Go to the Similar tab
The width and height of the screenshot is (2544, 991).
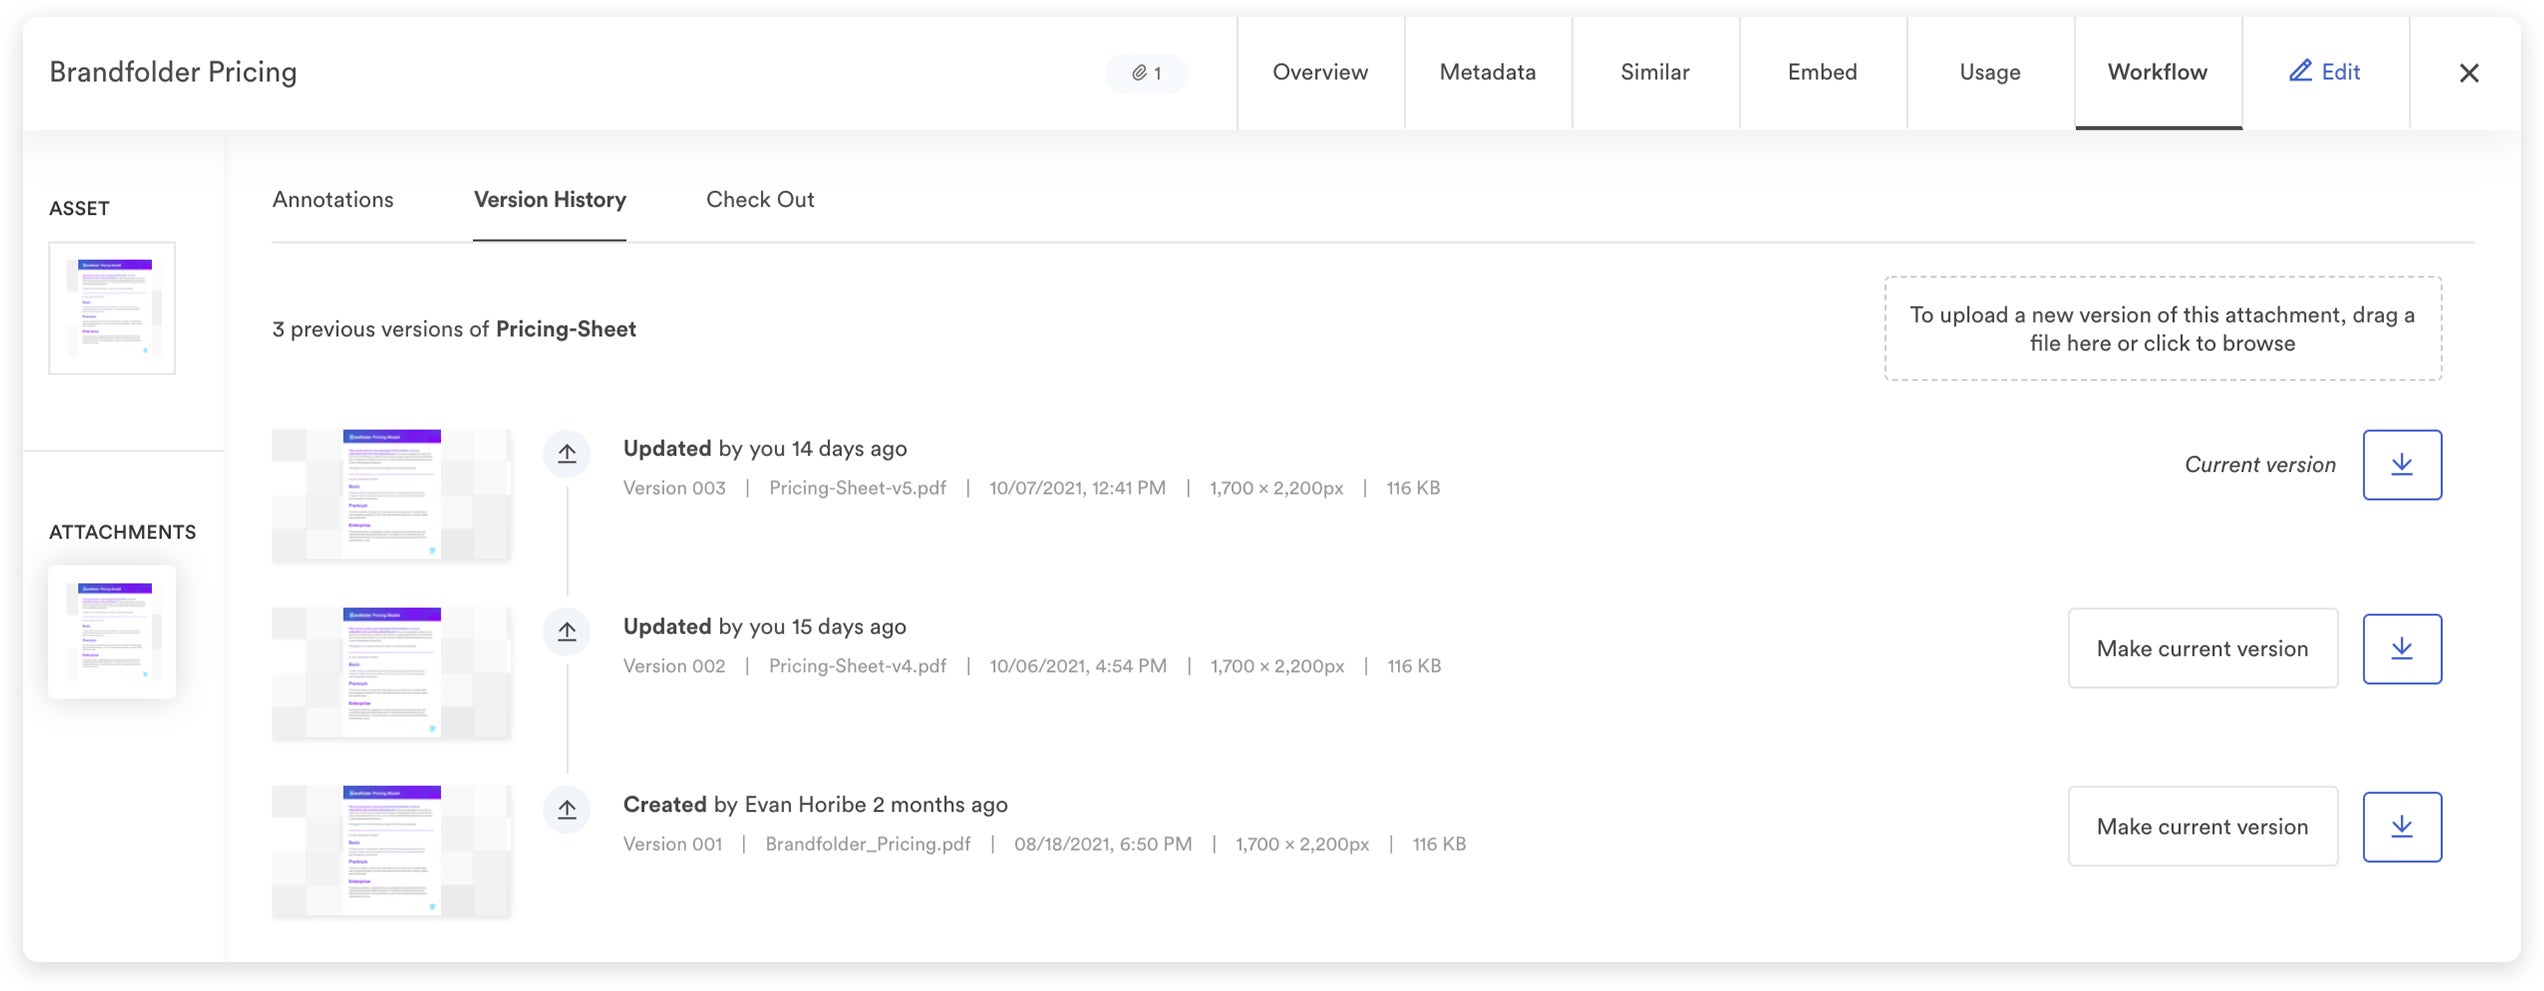point(1655,72)
